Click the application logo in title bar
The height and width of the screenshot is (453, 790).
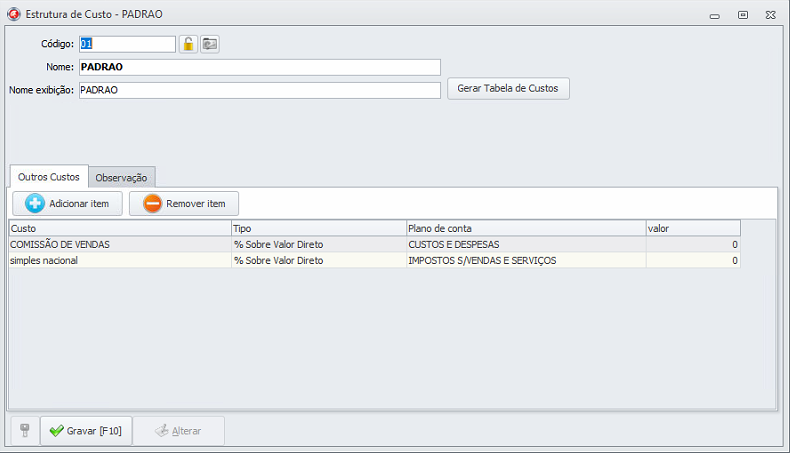point(13,14)
